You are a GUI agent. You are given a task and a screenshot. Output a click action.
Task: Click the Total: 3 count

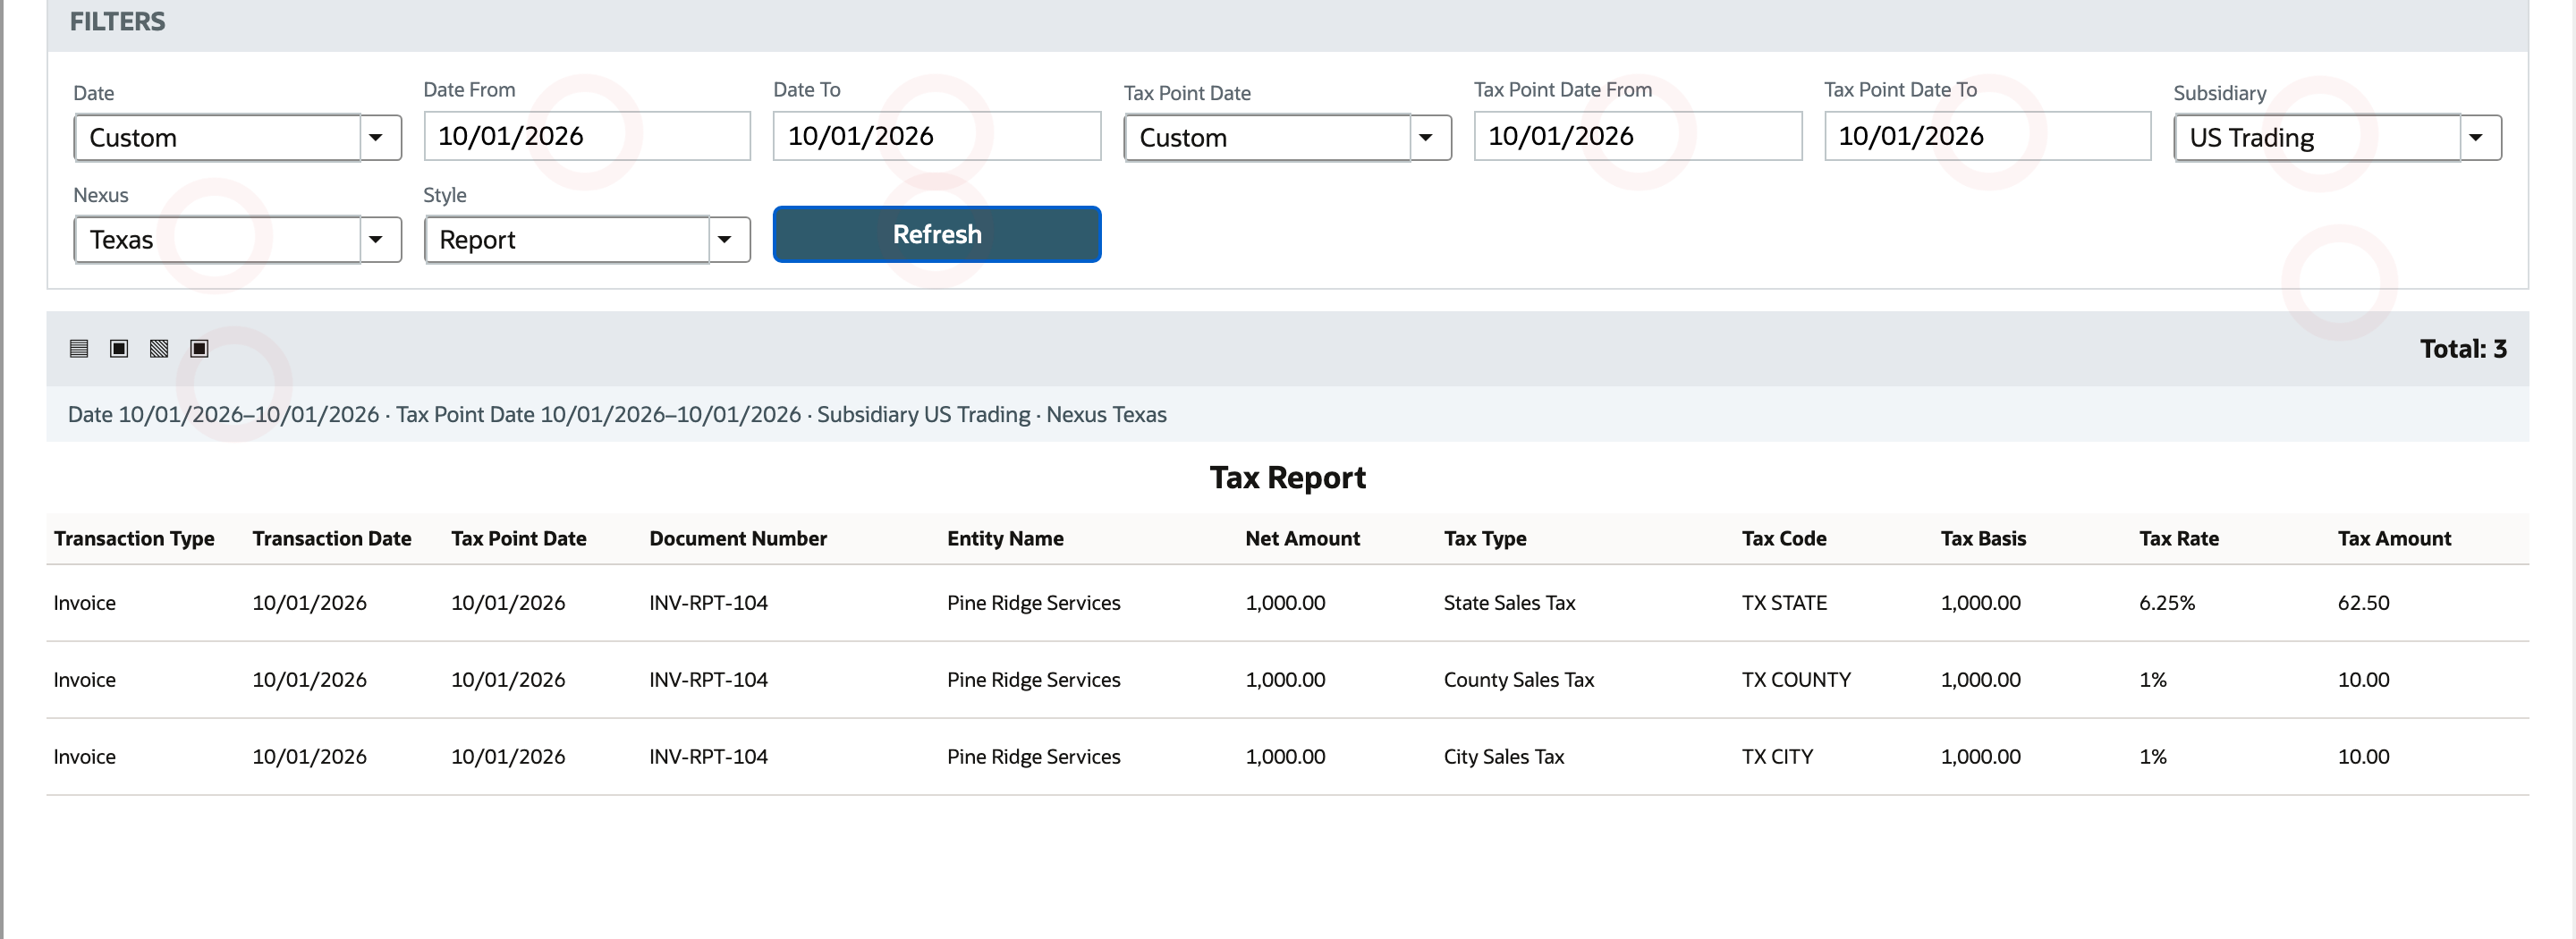pyautogui.click(x=2463, y=349)
